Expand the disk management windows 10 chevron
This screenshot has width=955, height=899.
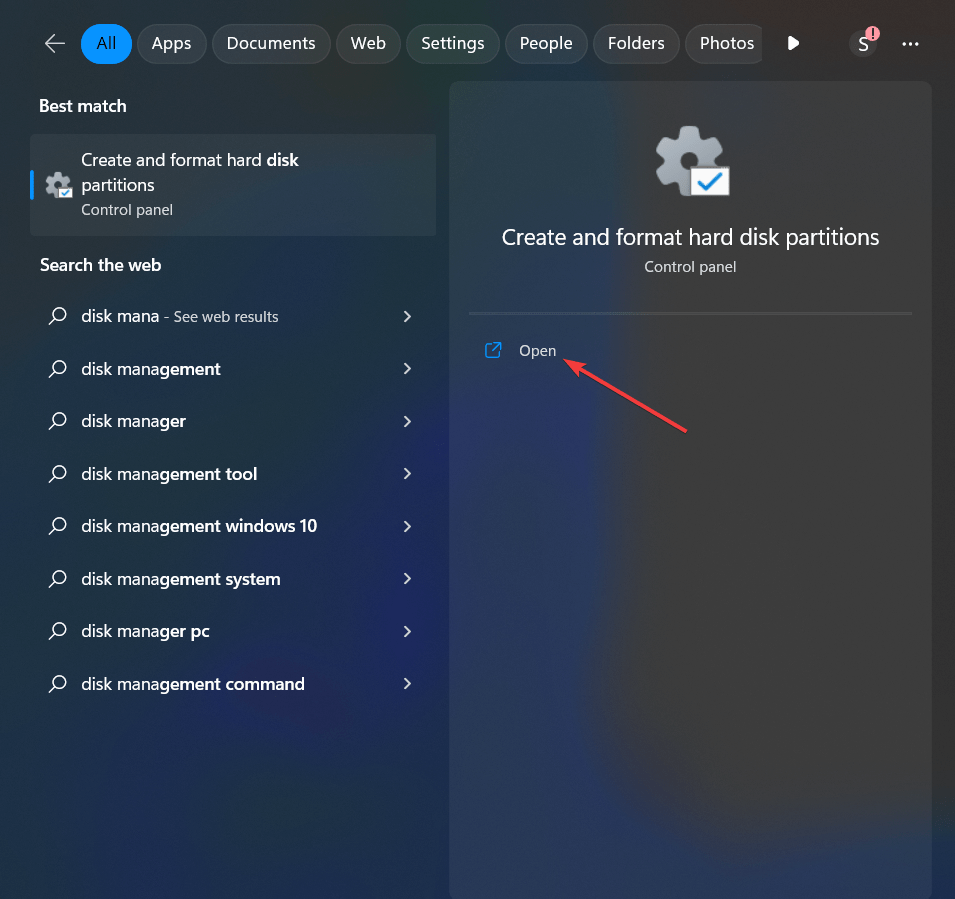pos(407,526)
